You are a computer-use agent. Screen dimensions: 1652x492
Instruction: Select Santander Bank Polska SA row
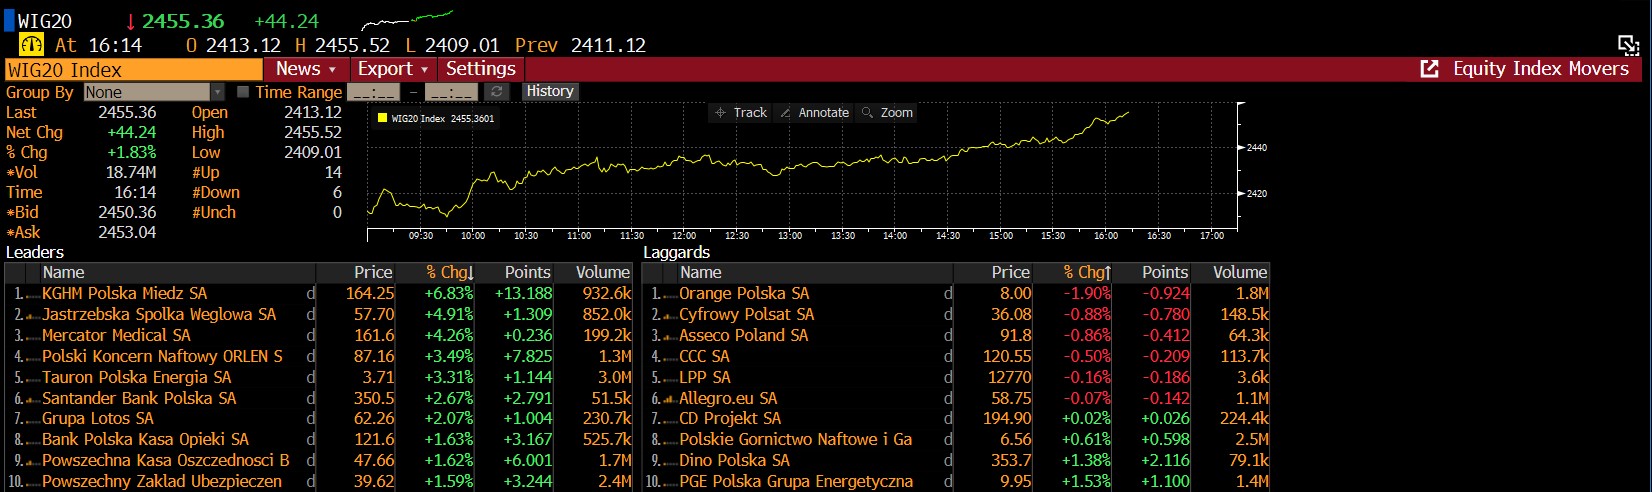[x=319, y=398]
